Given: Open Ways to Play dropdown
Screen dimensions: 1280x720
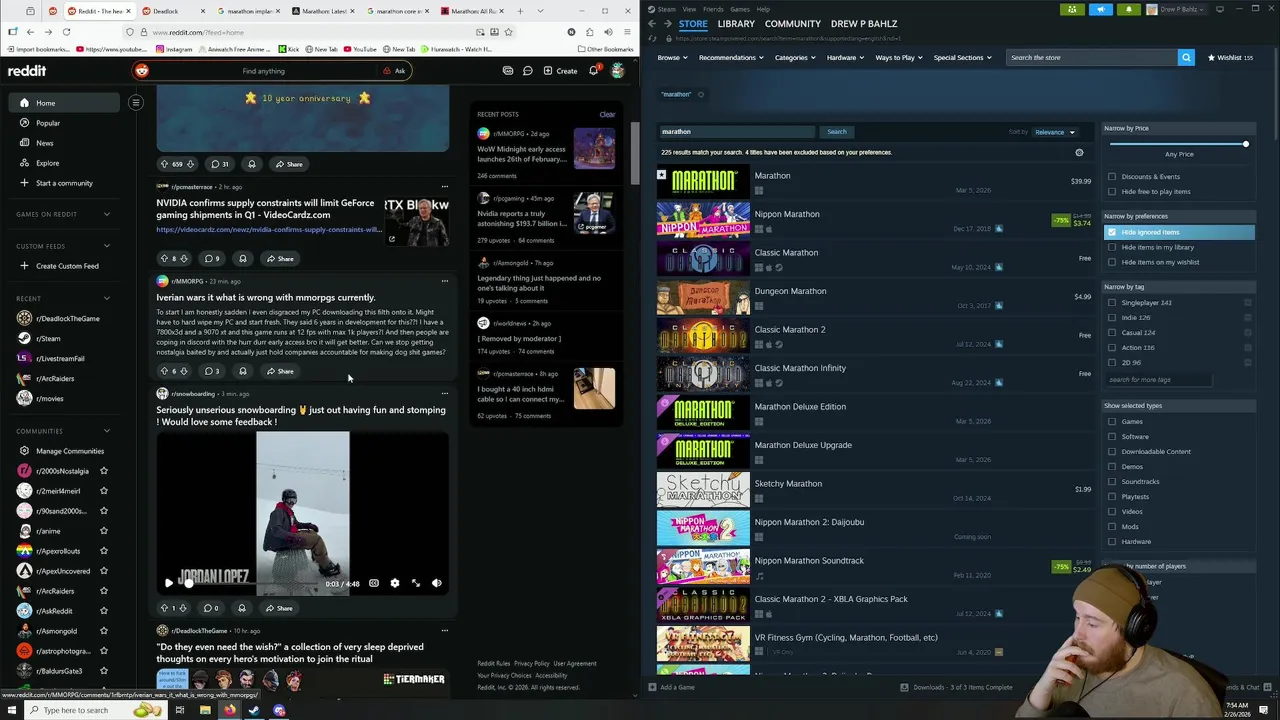Looking at the screenshot, I should (x=899, y=57).
